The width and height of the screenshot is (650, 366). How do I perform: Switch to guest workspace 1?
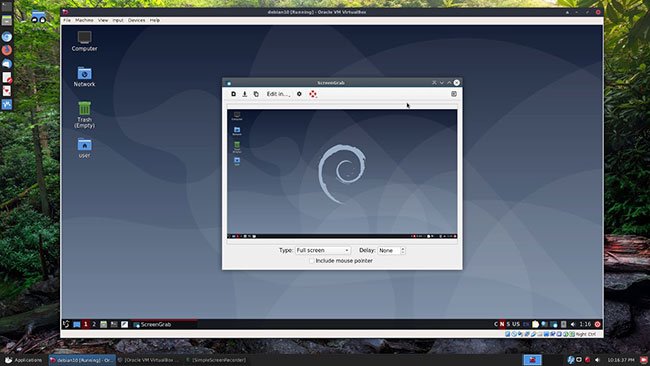coord(86,324)
